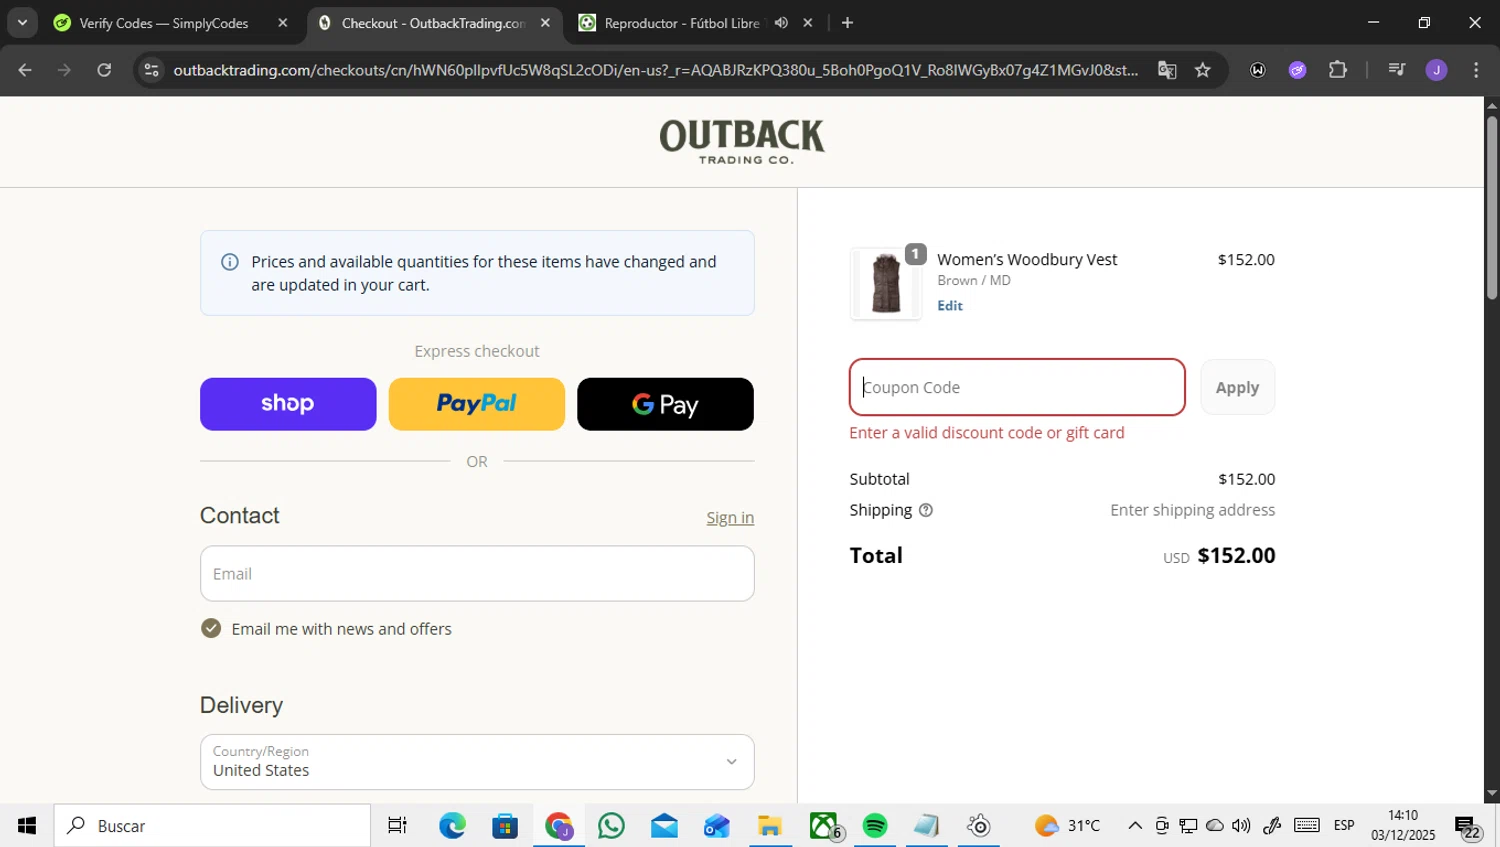This screenshot has width=1500, height=847.
Task: Edit the Women's Woodbury Vest item
Action: click(950, 306)
